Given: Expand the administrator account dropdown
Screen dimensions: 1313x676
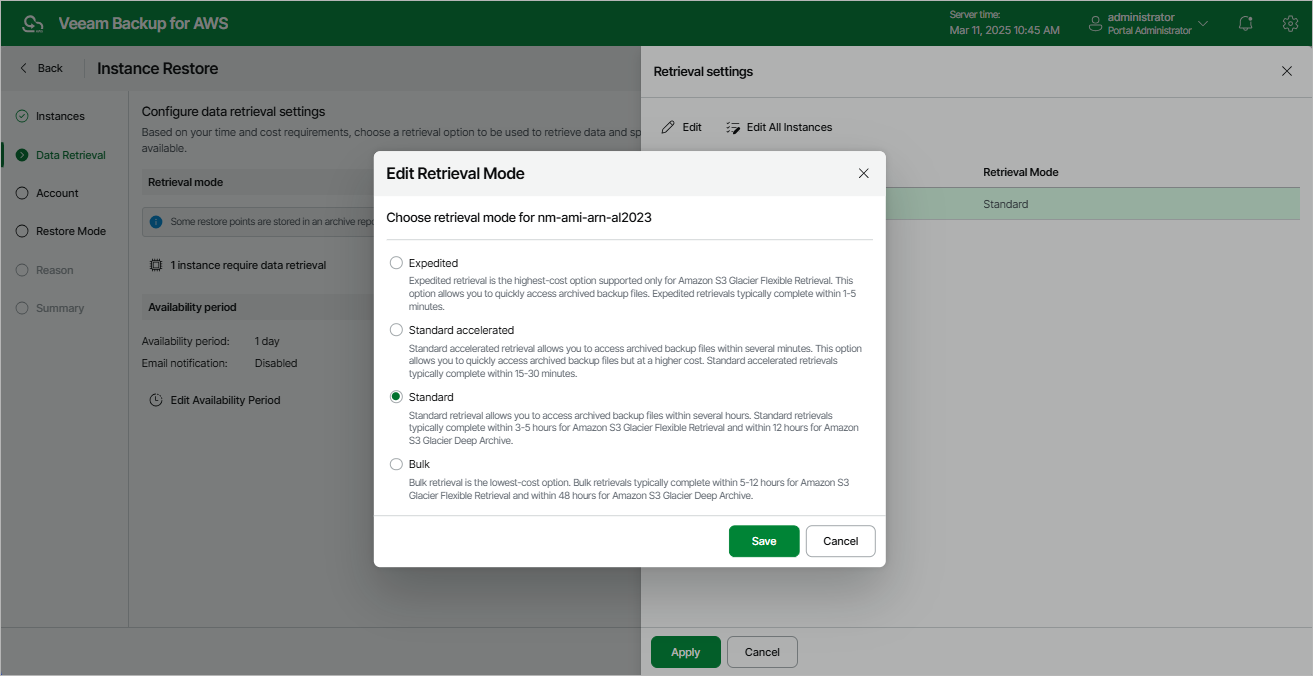Looking at the screenshot, I should [x=1203, y=23].
